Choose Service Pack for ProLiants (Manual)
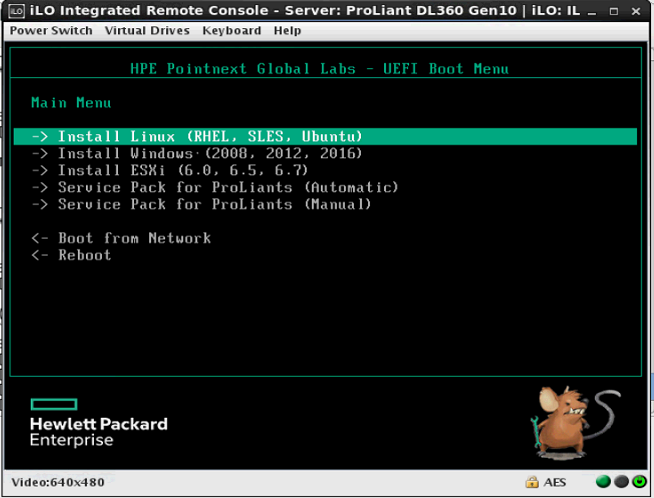 201,204
